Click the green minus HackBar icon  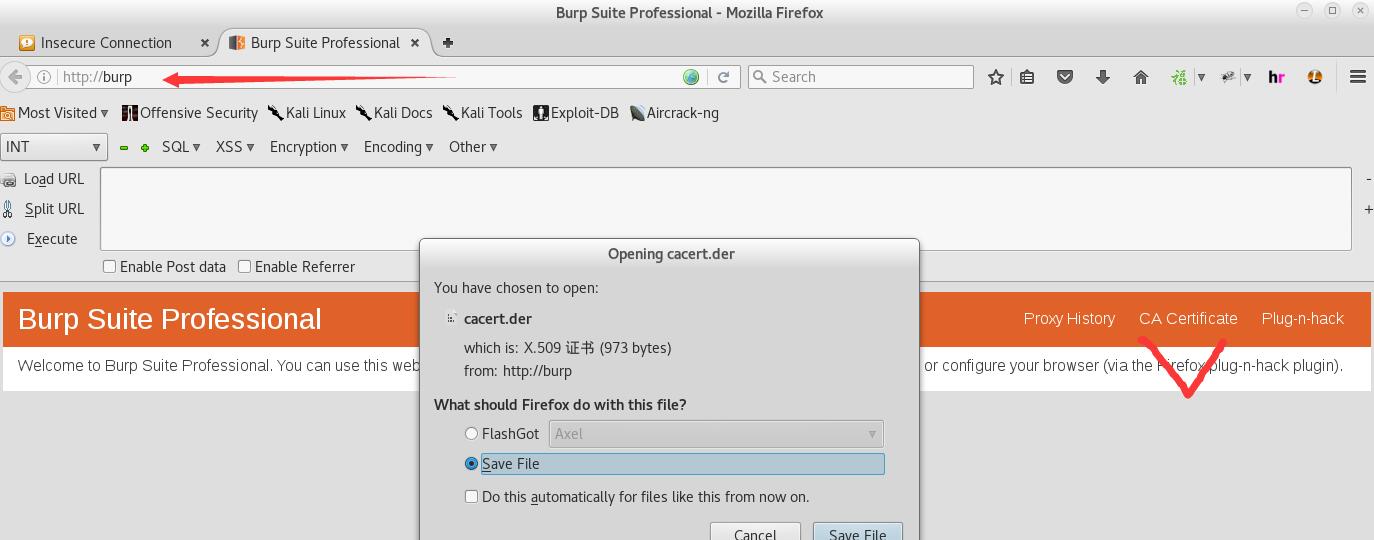(x=124, y=147)
